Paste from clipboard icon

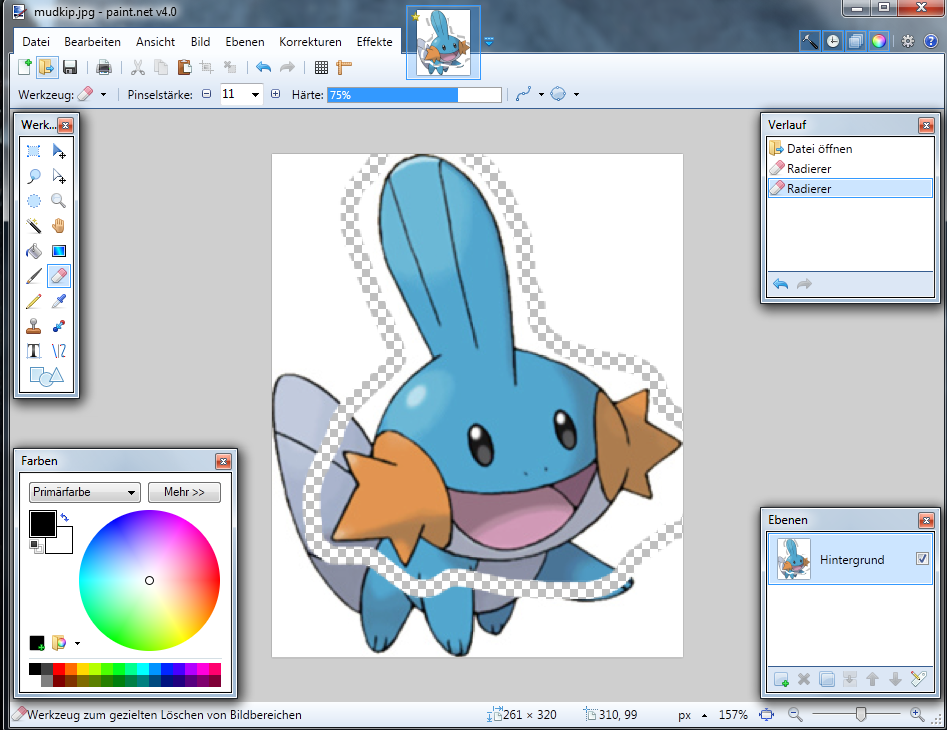click(184, 67)
